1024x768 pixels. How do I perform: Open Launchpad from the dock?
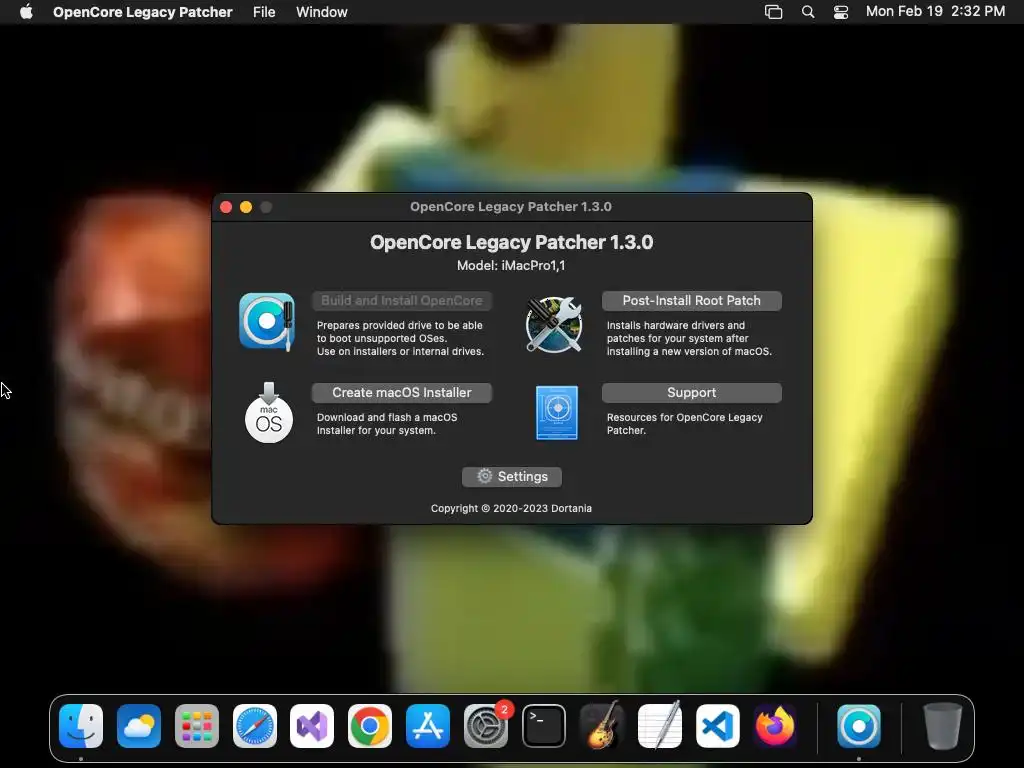tap(197, 726)
